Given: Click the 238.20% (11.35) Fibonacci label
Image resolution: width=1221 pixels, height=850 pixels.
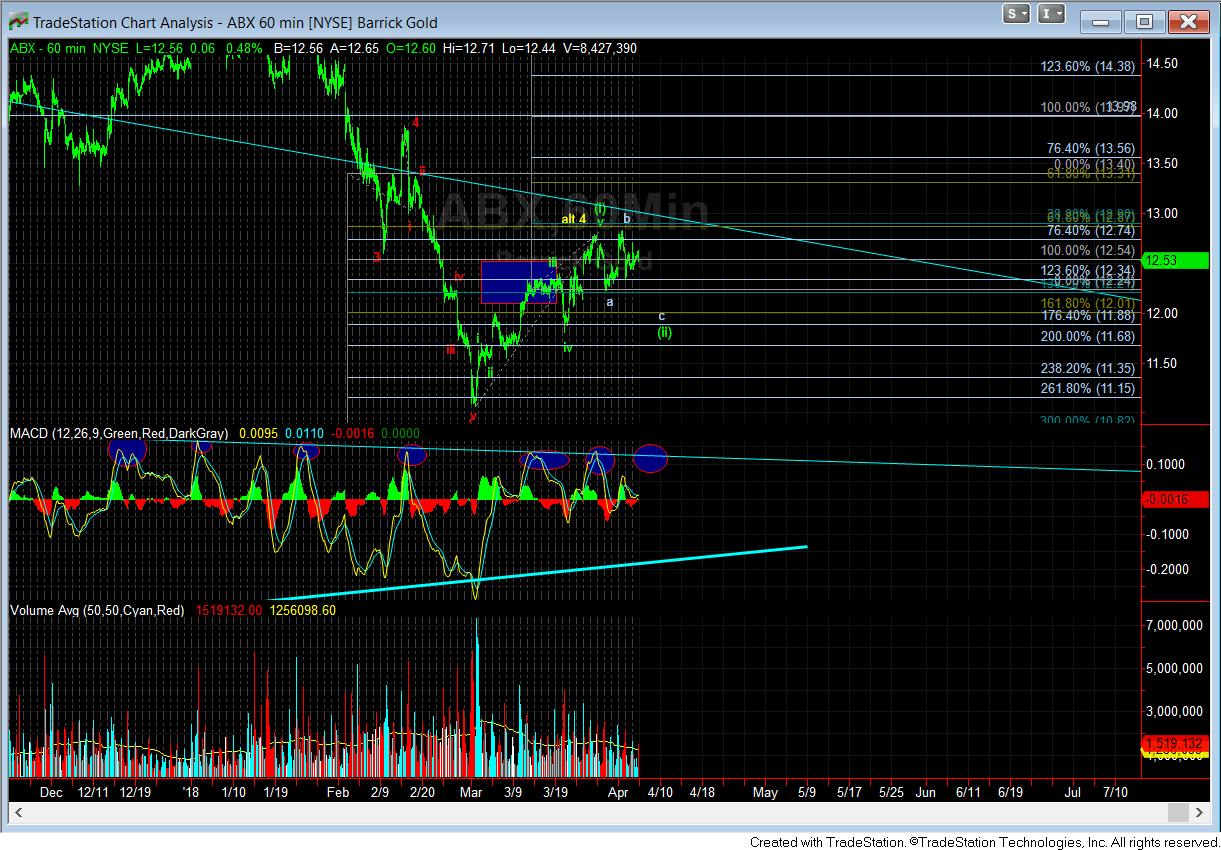Looking at the screenshot, I should 1088,368.
